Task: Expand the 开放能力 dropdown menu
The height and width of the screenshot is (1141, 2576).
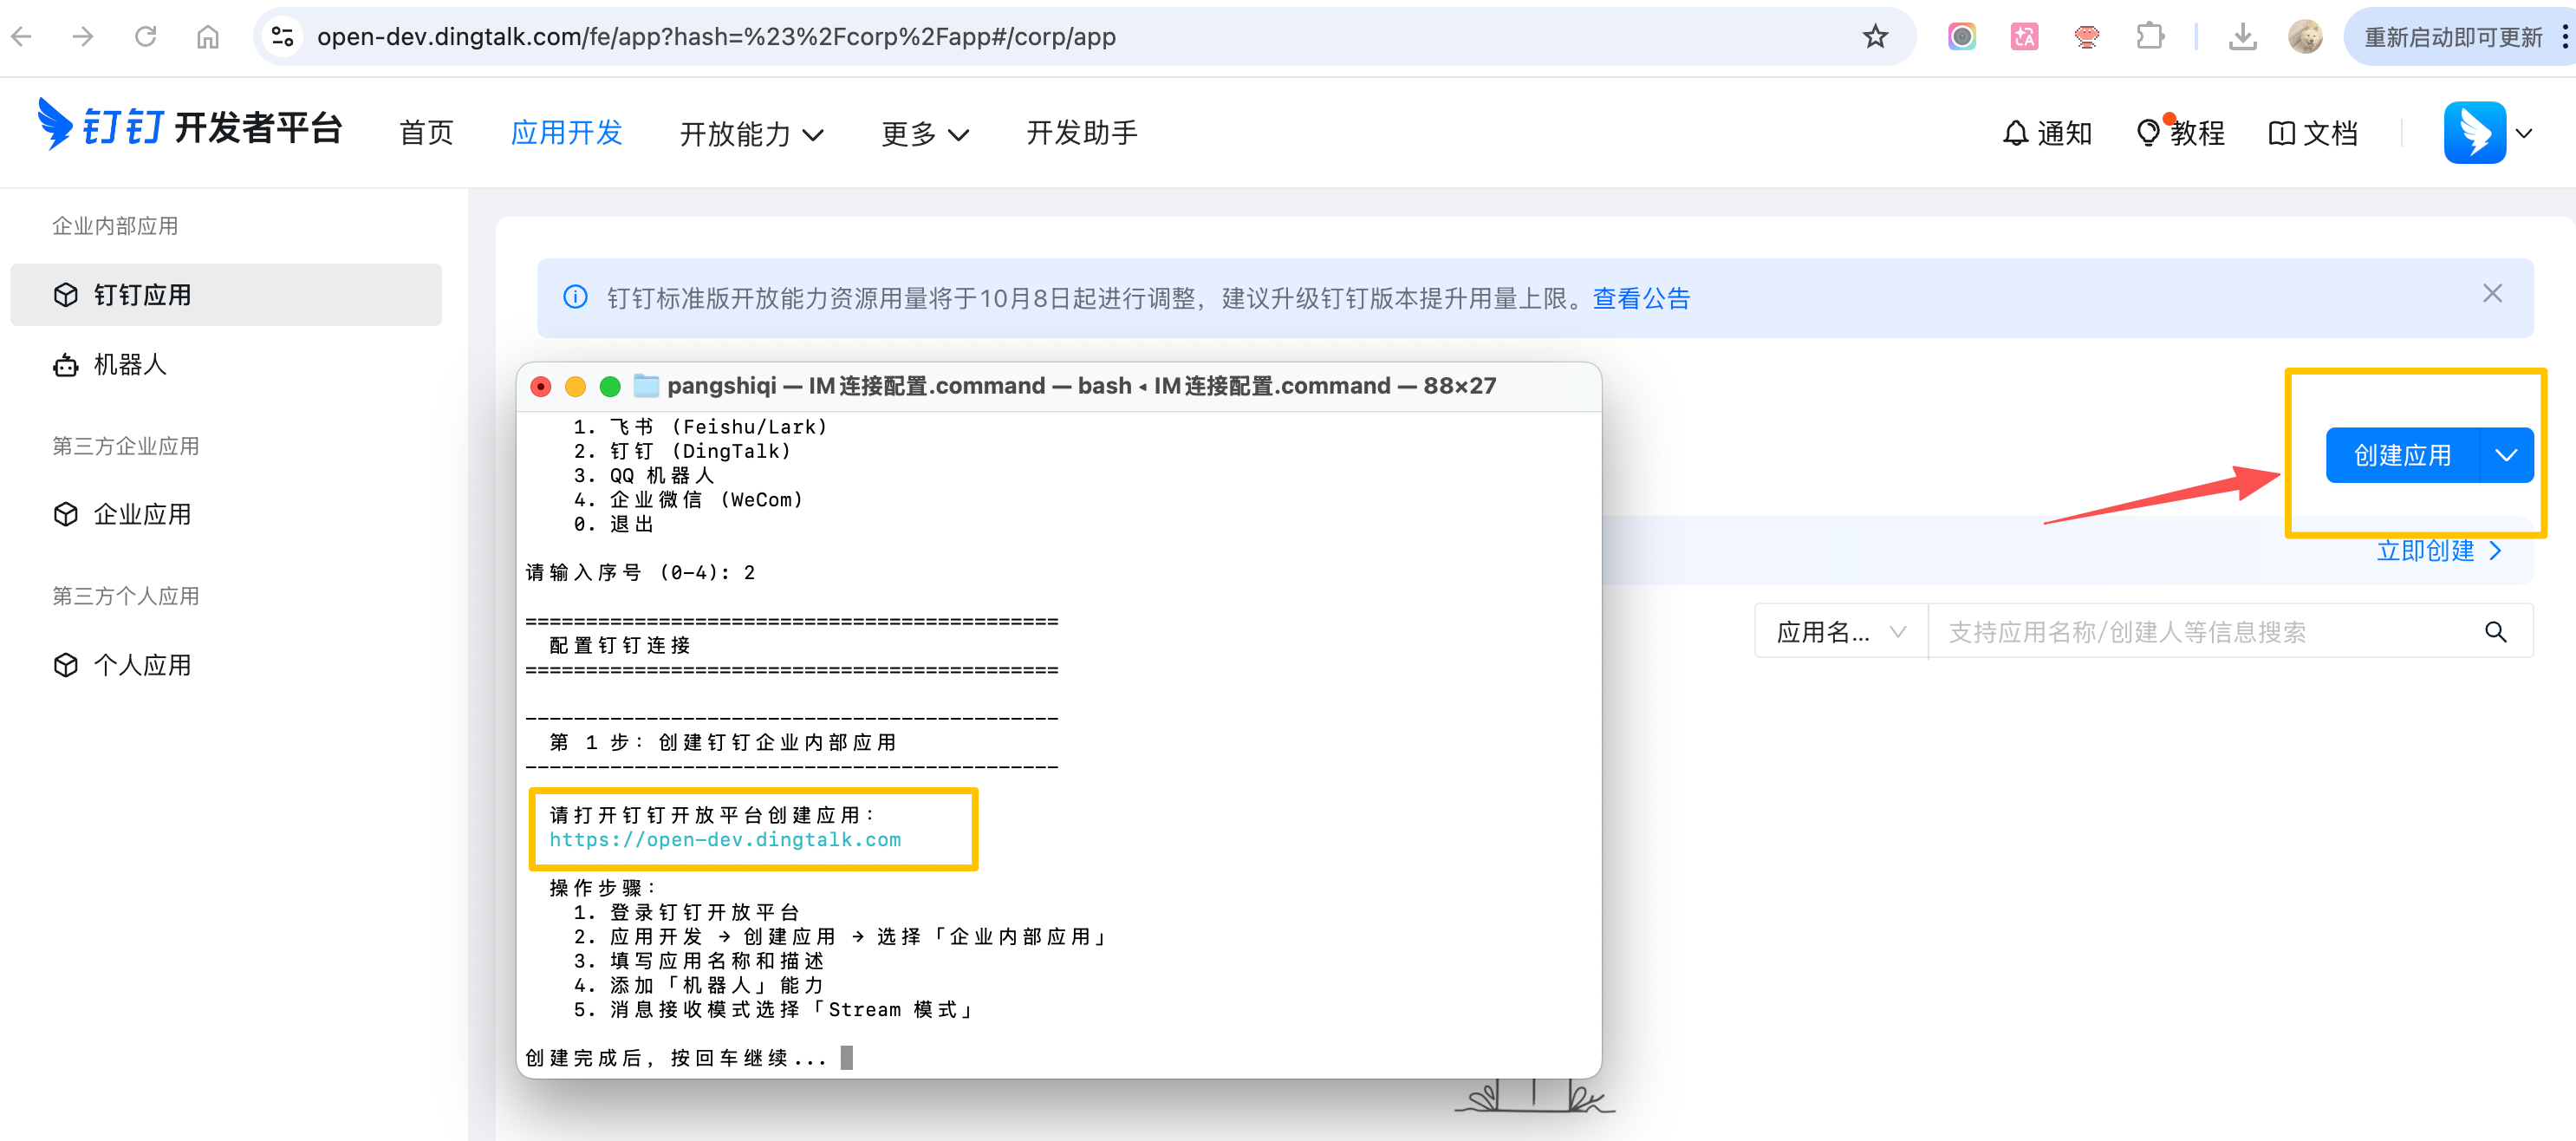Action: (751, 134)
